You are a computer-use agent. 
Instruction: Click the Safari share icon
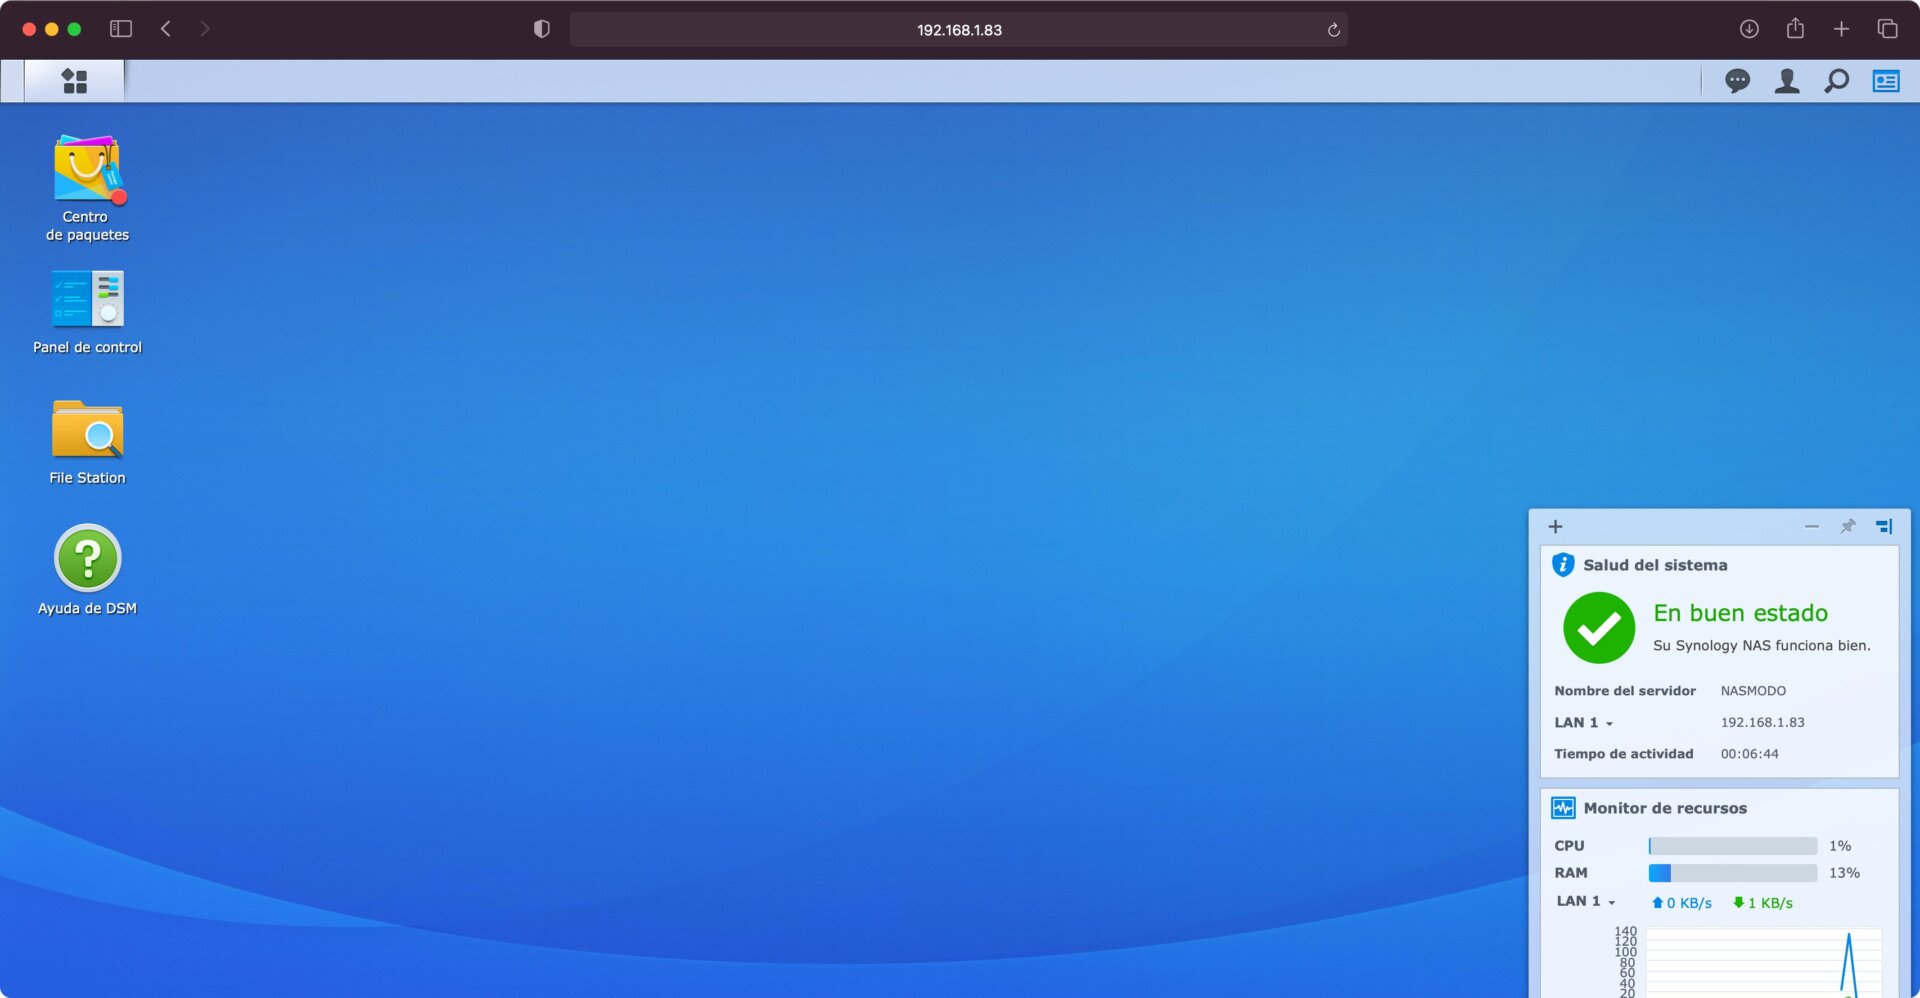1795,29
